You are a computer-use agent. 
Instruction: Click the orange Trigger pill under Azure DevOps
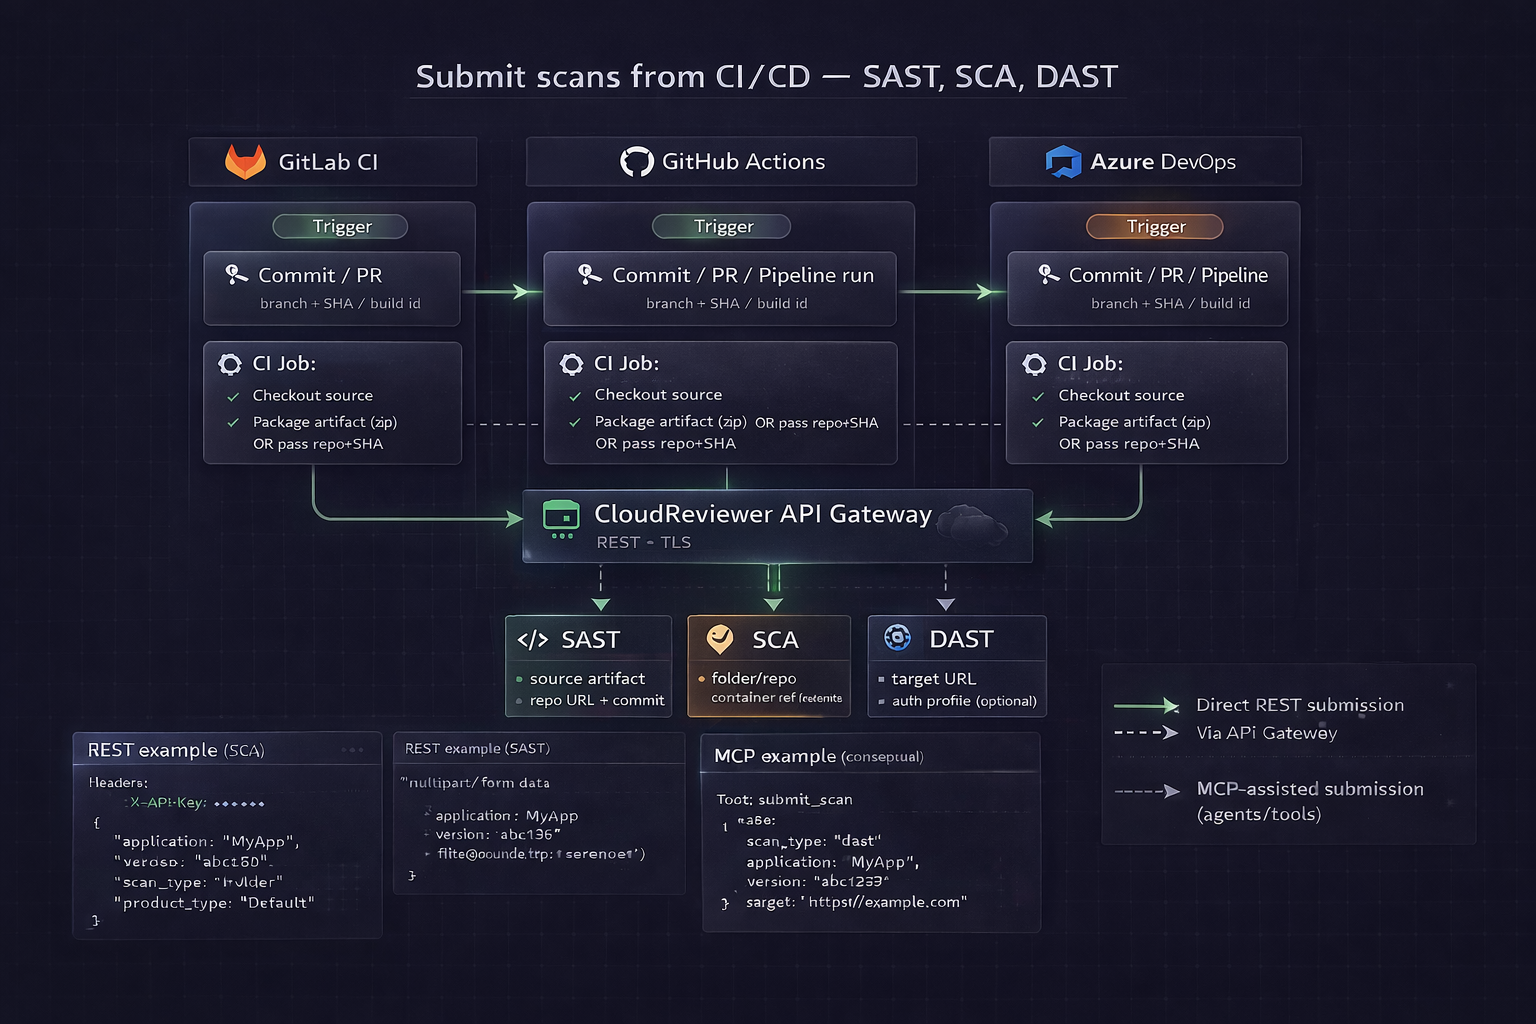(1155, 226)
